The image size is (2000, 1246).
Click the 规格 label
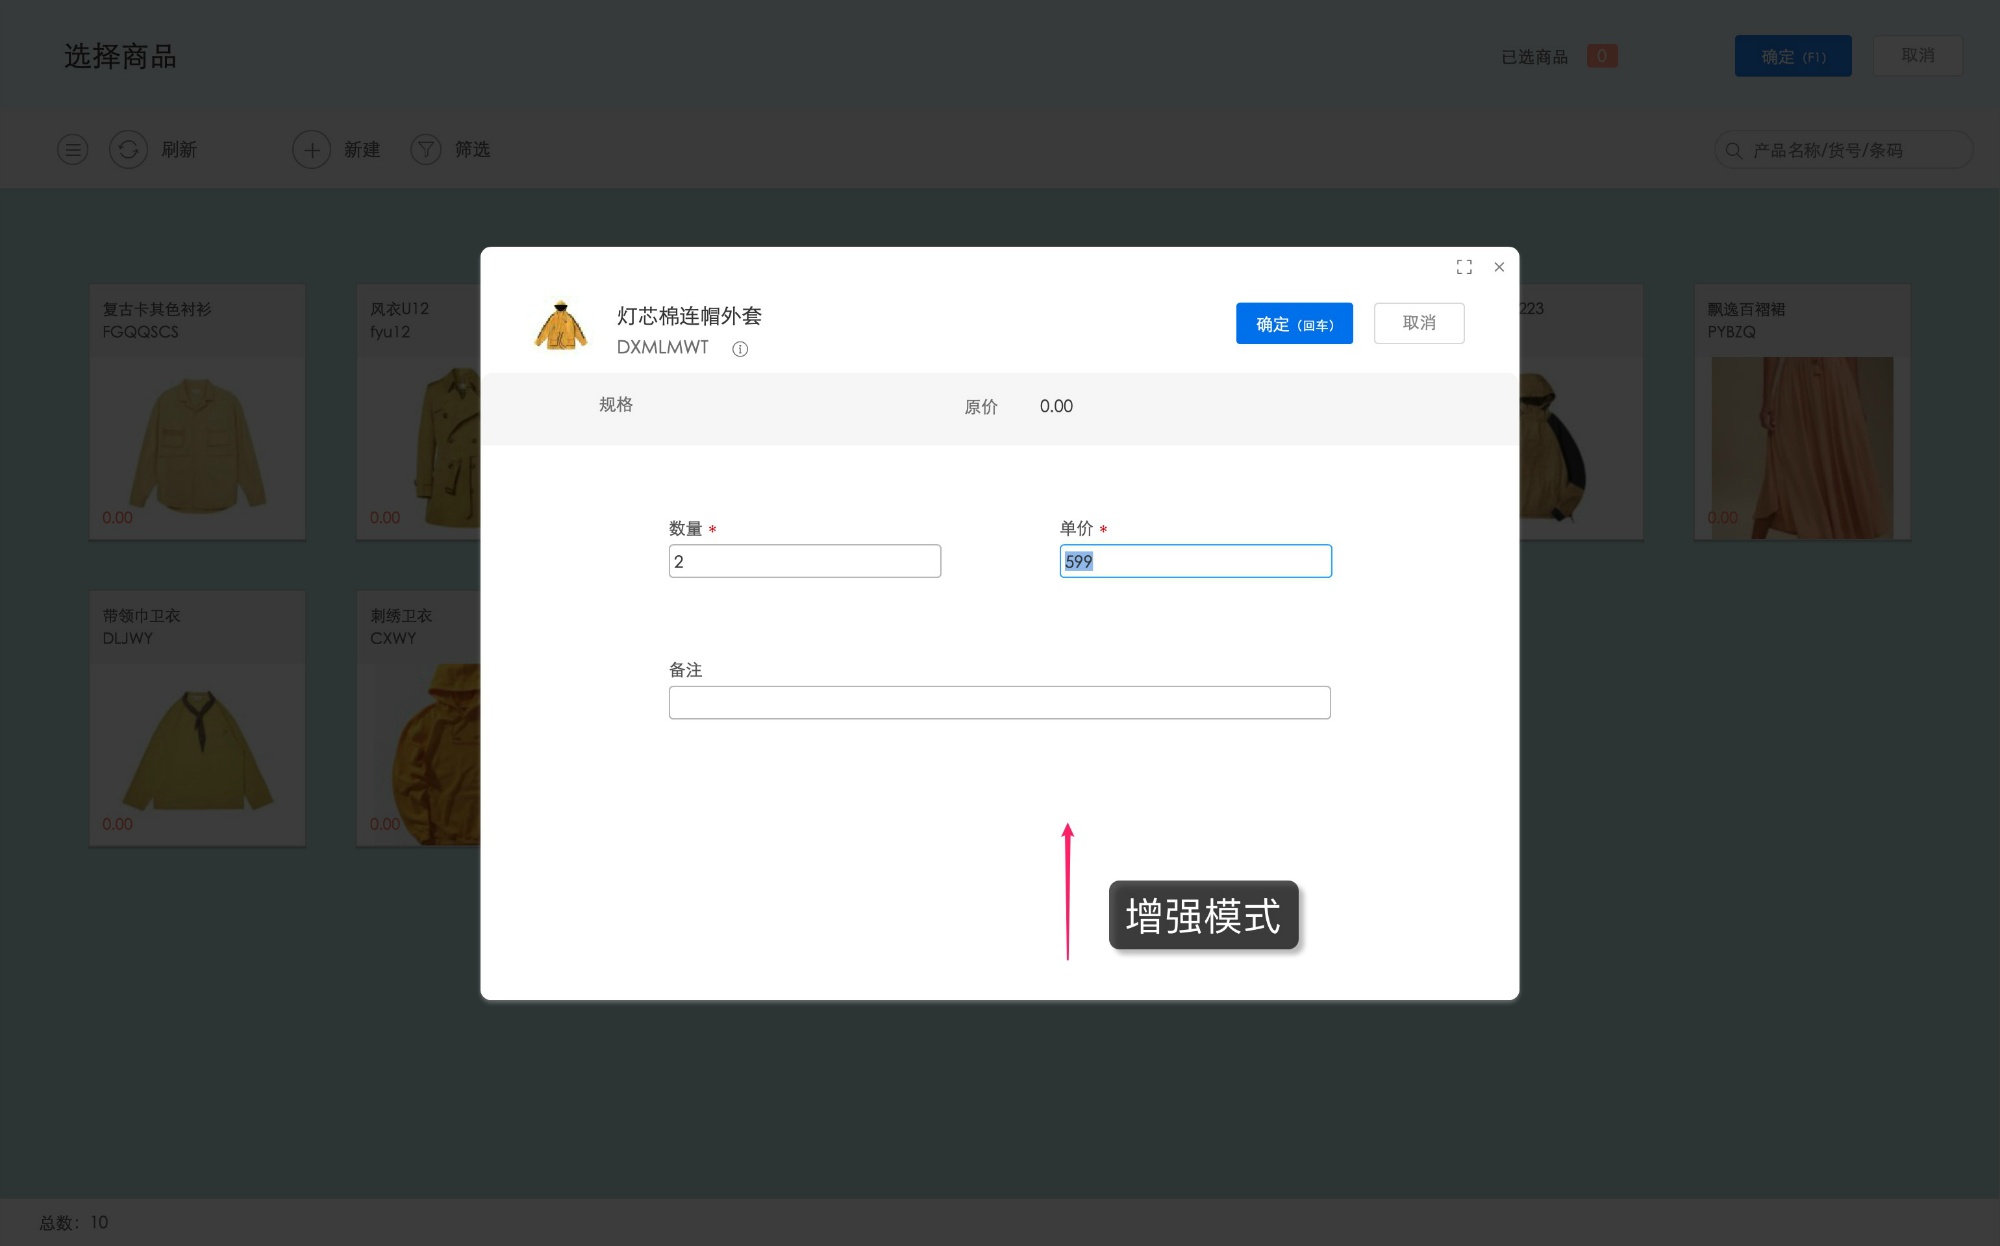[616, 405]
